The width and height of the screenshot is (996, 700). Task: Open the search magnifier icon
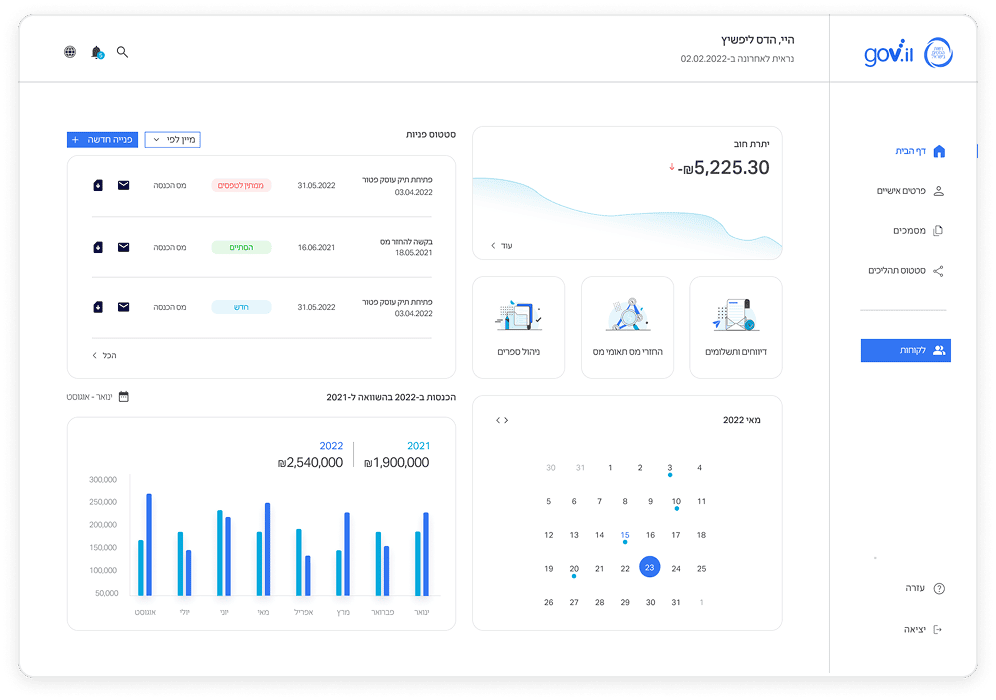(x=123, y=52)
